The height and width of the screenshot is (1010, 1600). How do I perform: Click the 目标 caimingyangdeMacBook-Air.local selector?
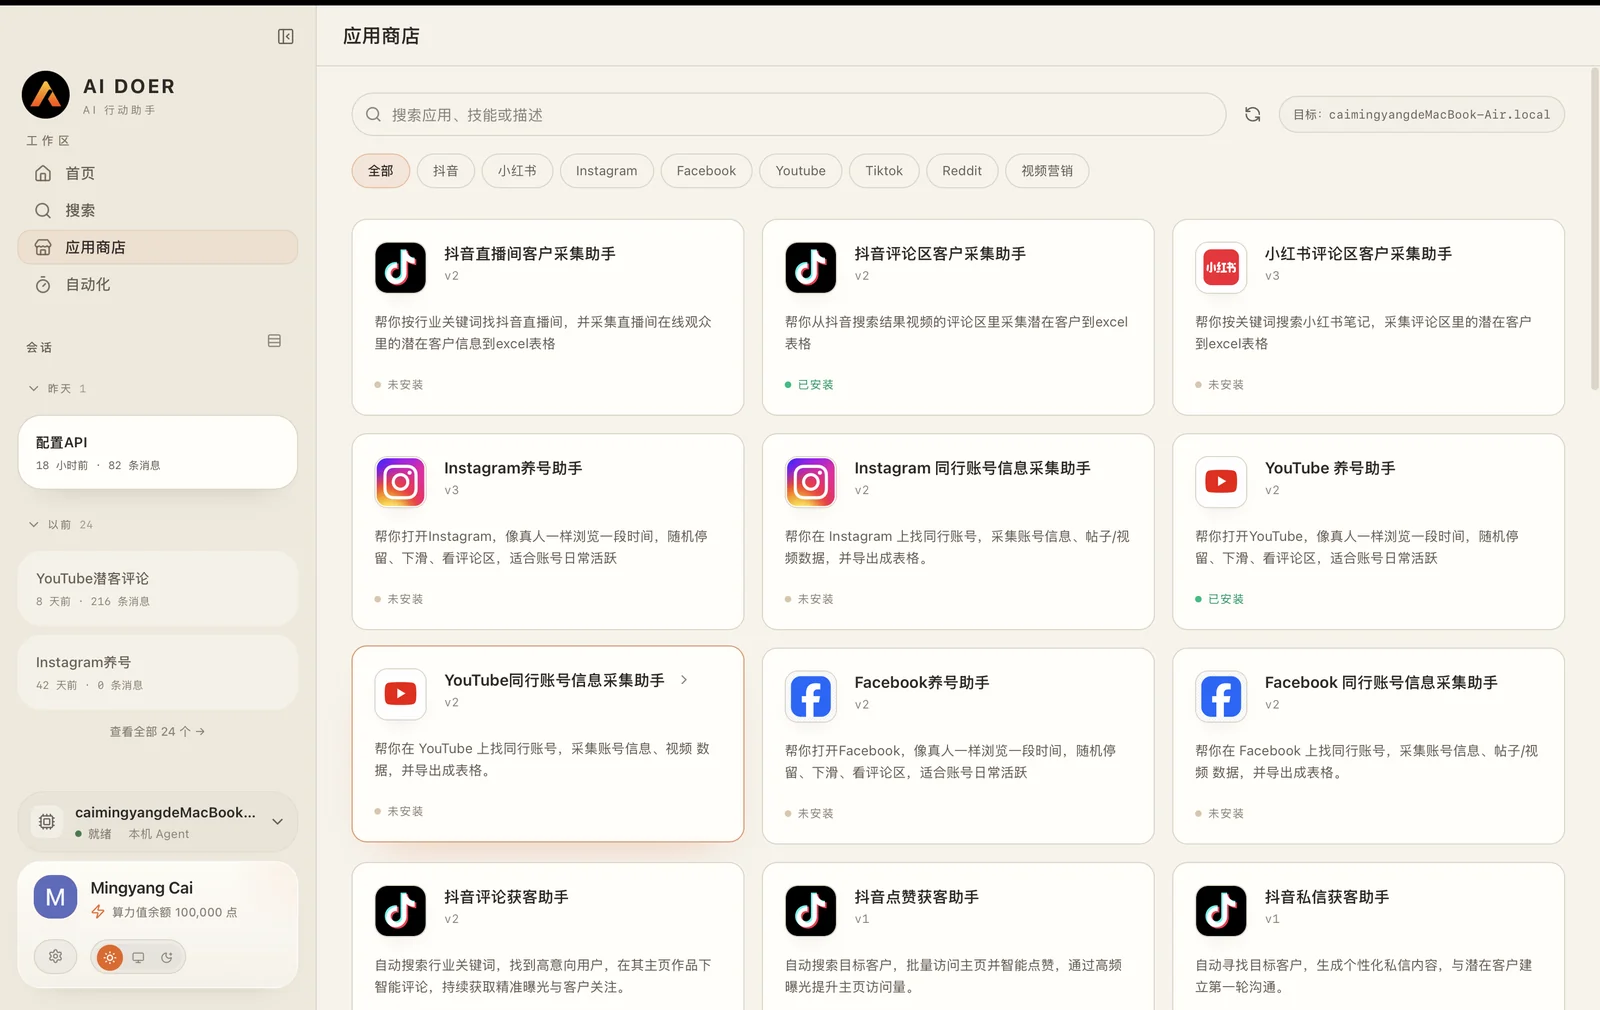1421,114
